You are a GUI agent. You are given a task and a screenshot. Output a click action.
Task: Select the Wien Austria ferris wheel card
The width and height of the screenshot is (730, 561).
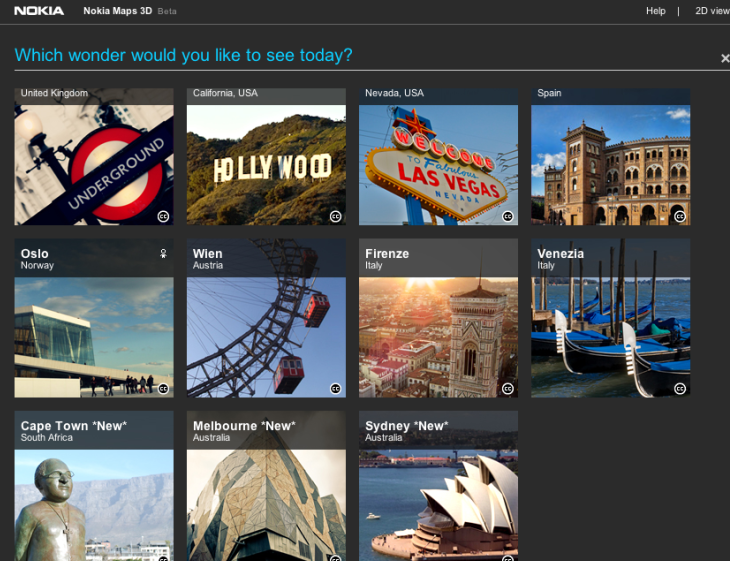click(x=266, y=318)
